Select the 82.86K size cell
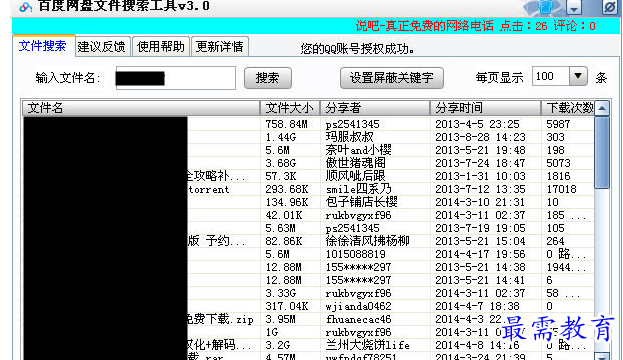Viewport: 623px width, 360px height. pyautogui.click(x=284, y=242)
